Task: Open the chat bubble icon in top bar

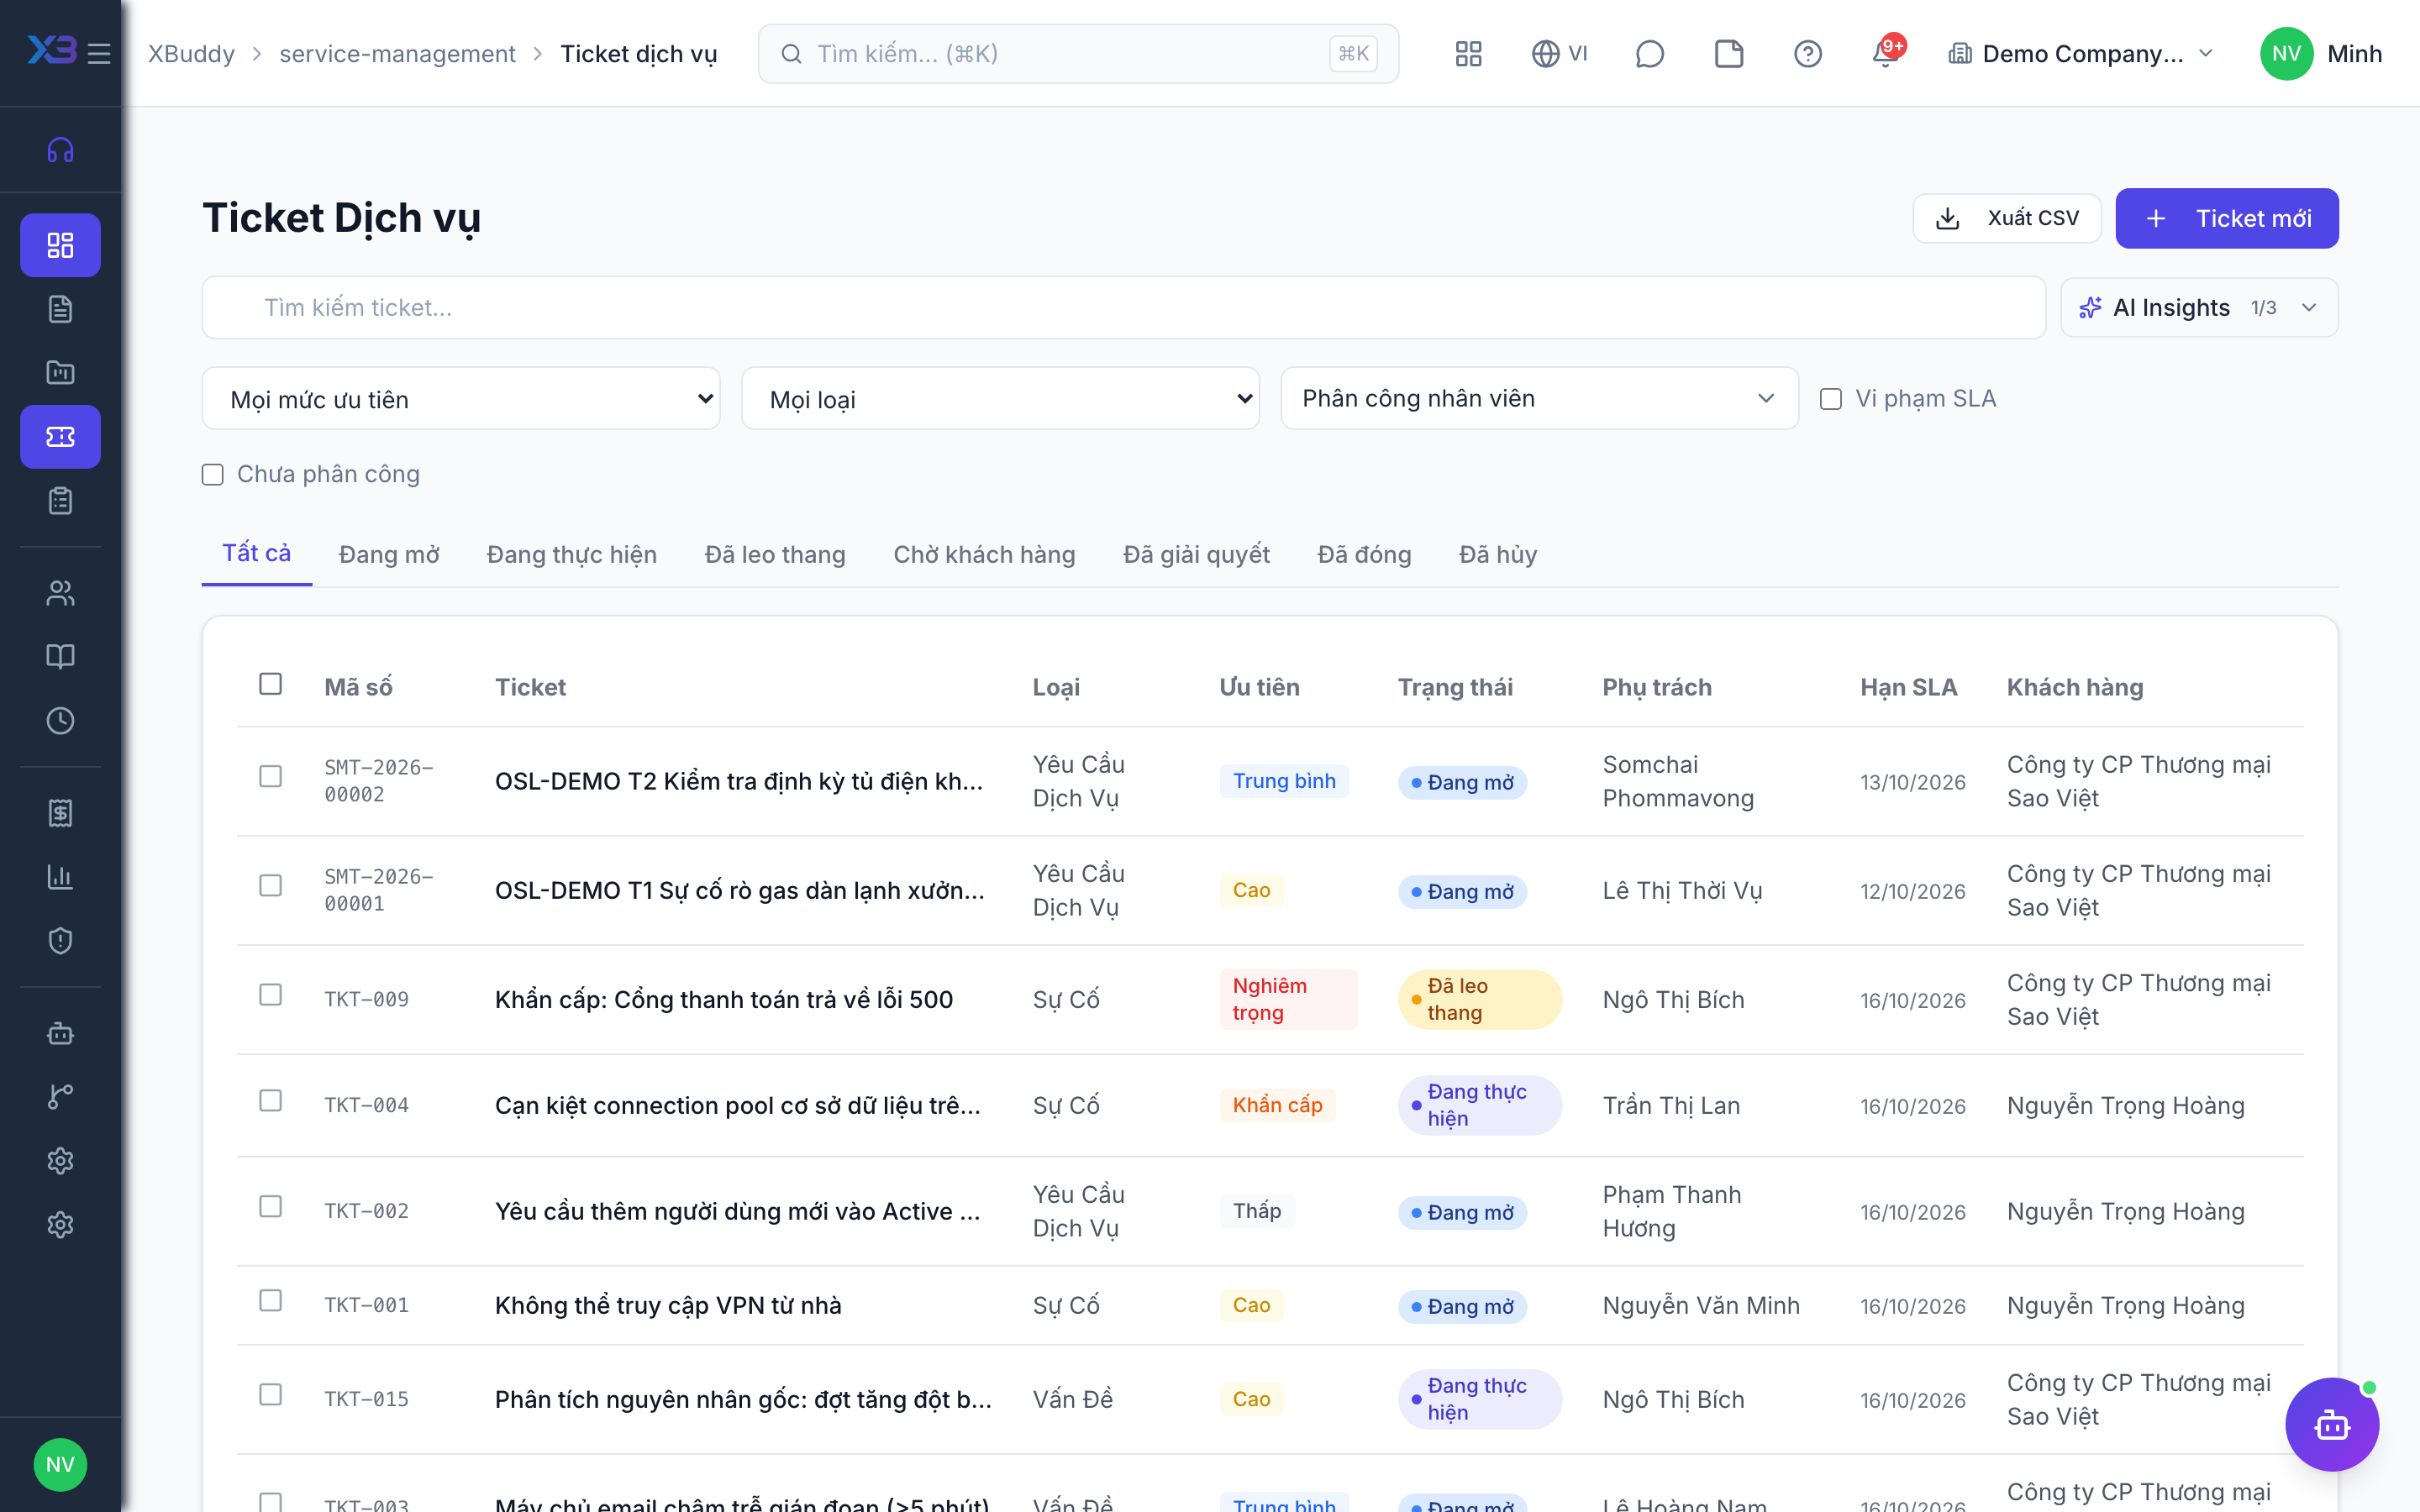Action: click(x=1649, y=53)
